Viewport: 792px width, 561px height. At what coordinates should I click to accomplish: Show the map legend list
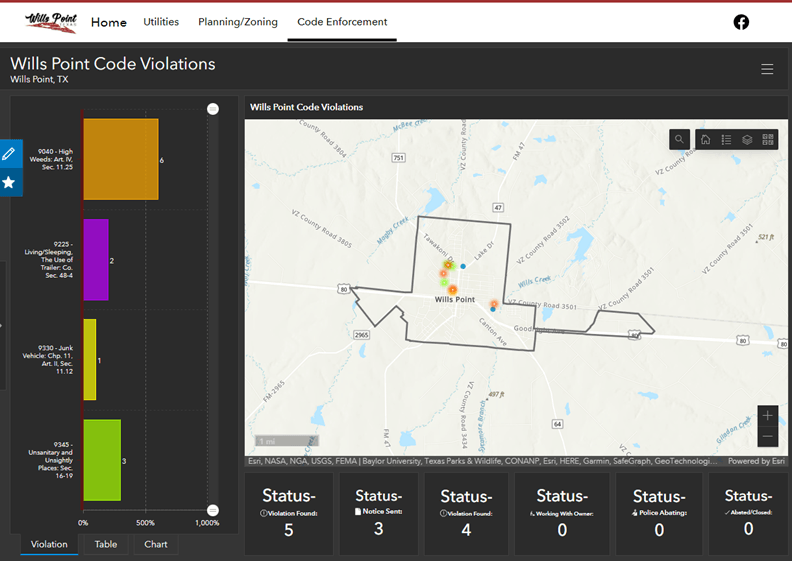726,139
